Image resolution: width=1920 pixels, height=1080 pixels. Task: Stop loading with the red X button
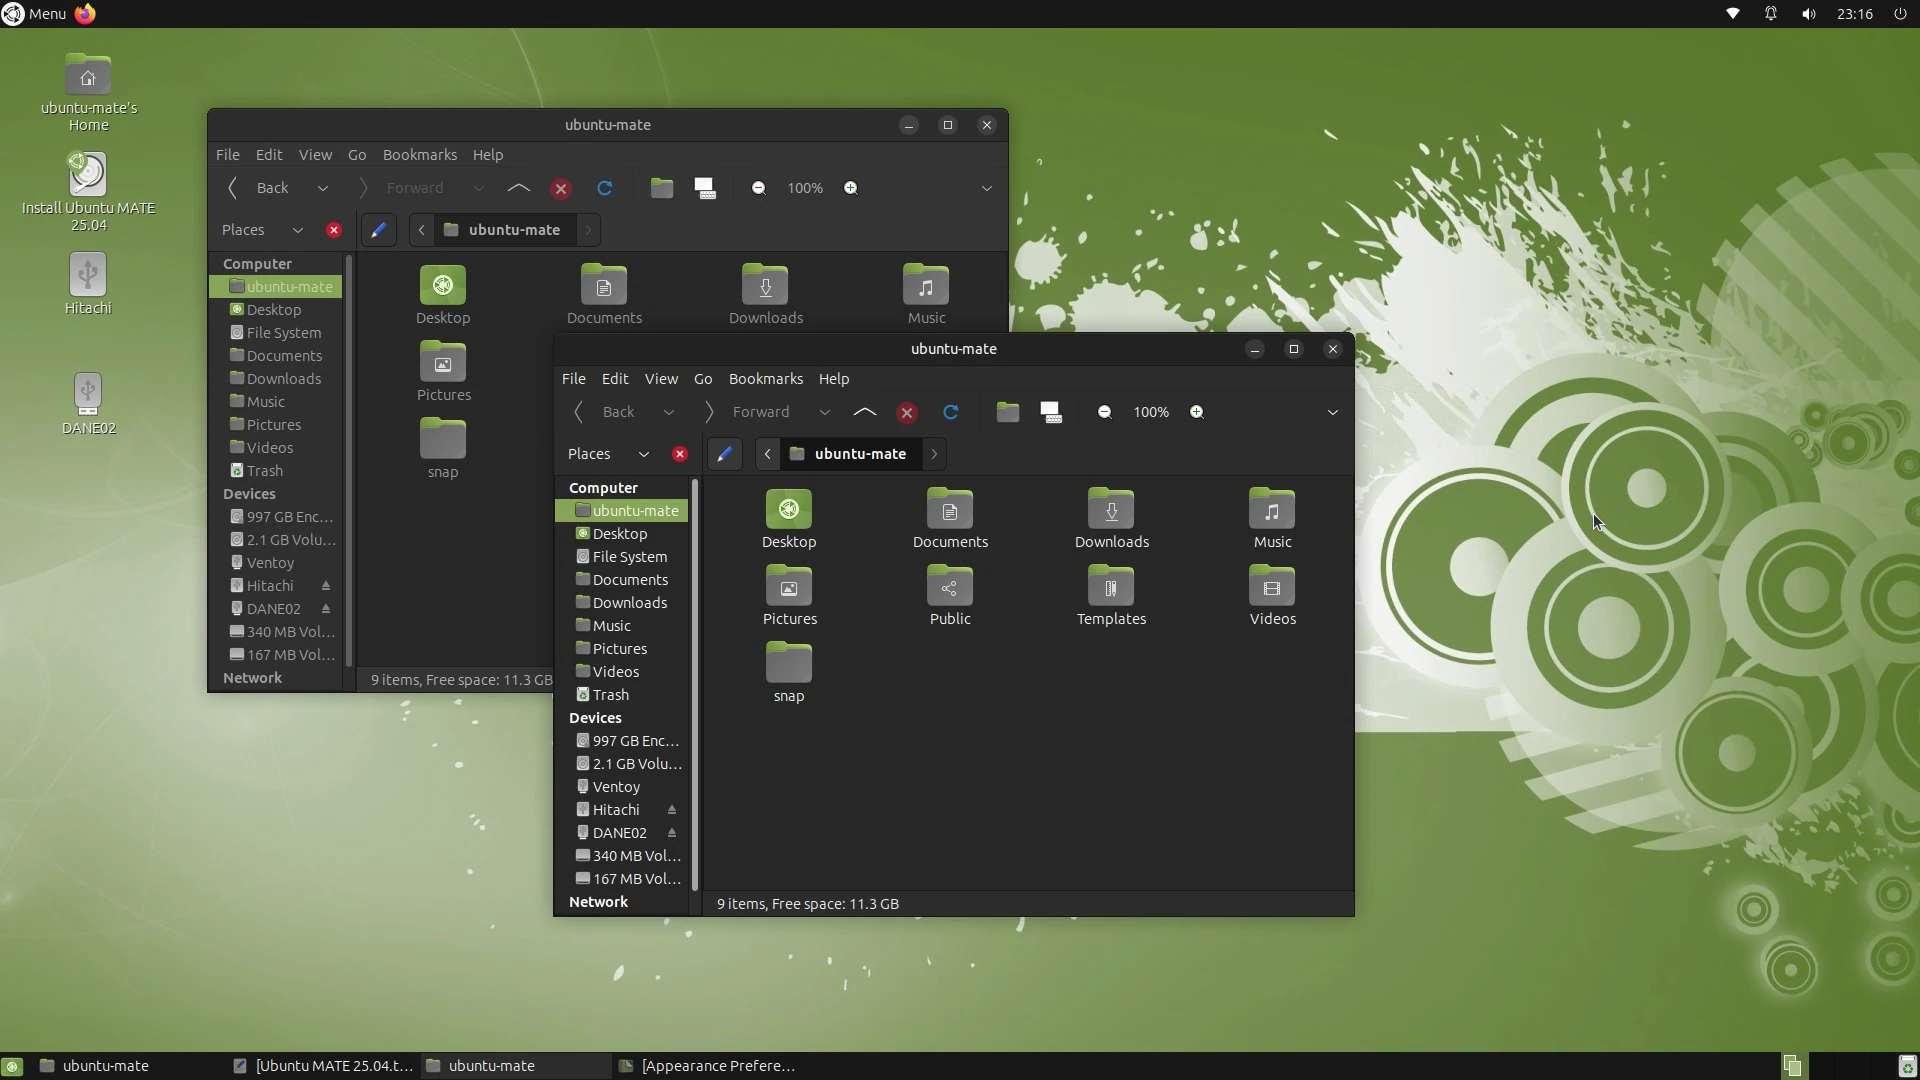pyautogui.click(x=906, y=412)
